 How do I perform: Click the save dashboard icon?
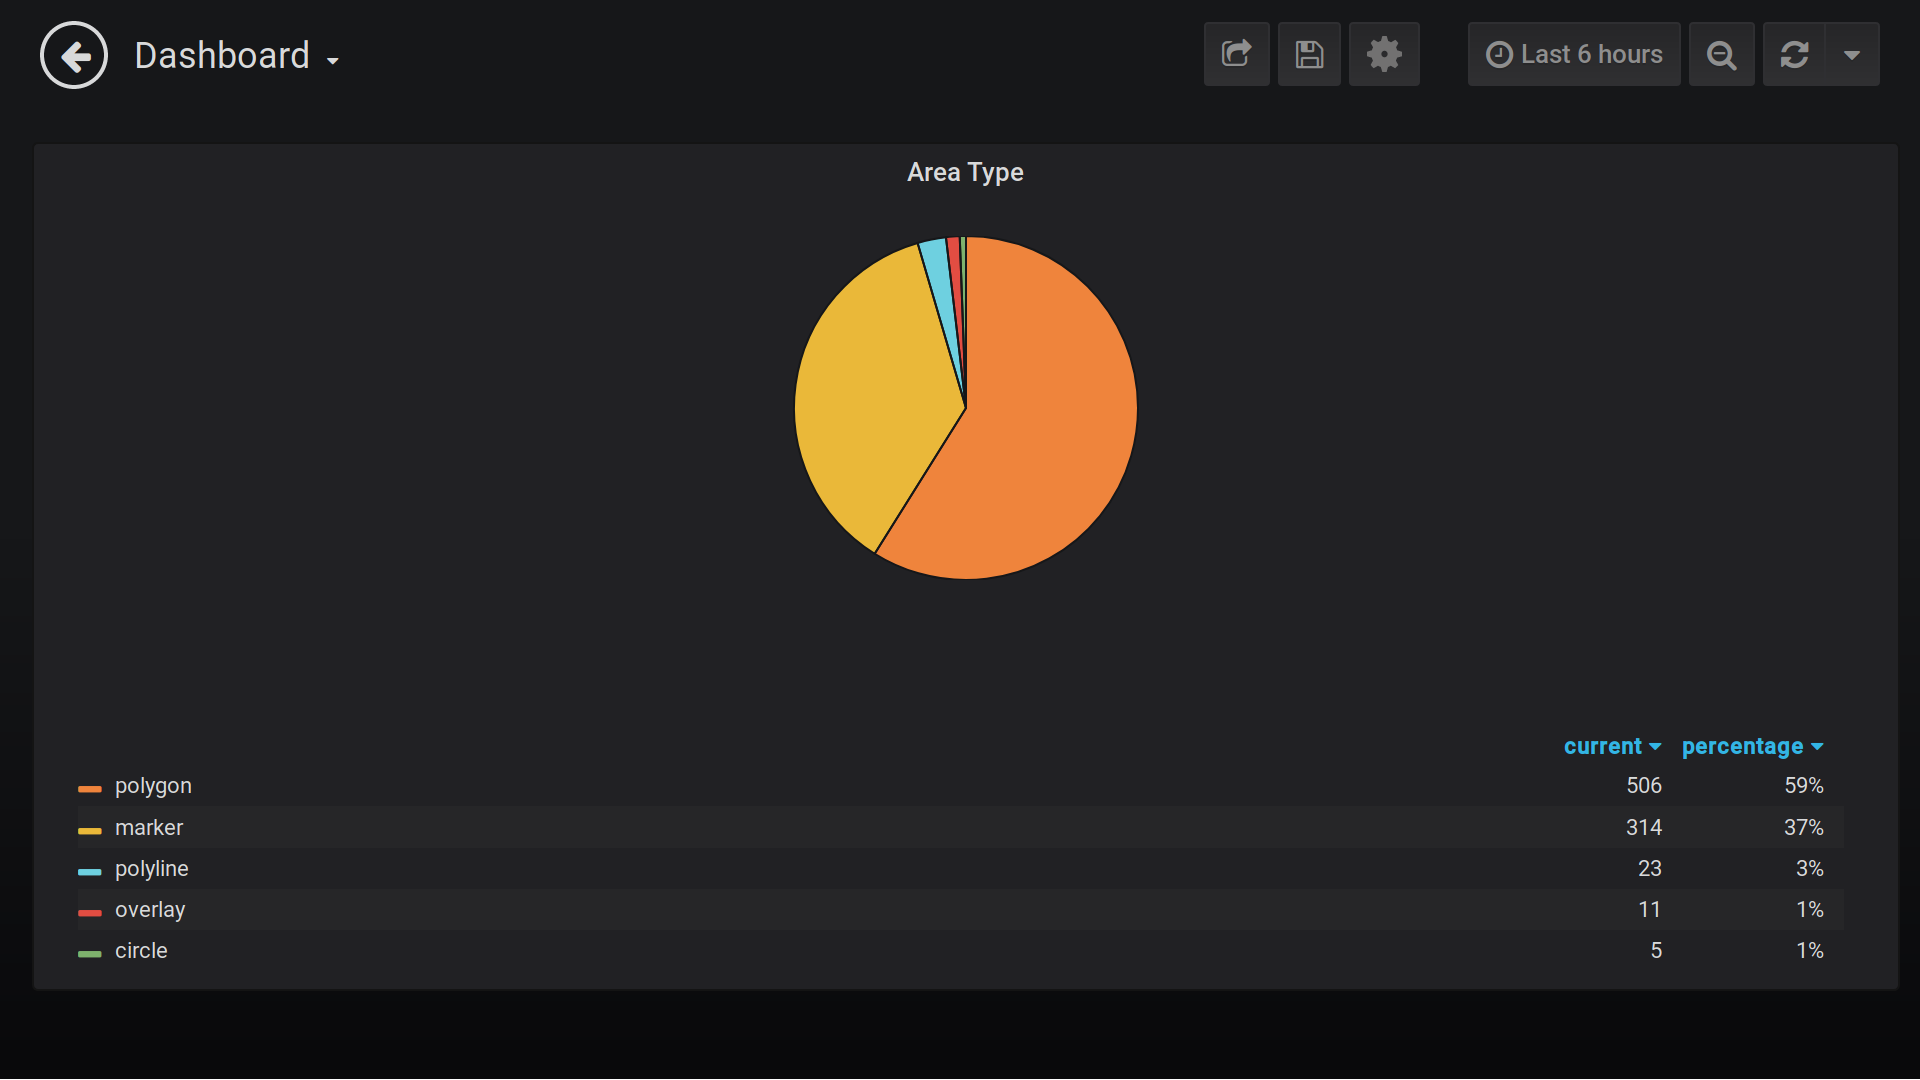coord(1309,54)
